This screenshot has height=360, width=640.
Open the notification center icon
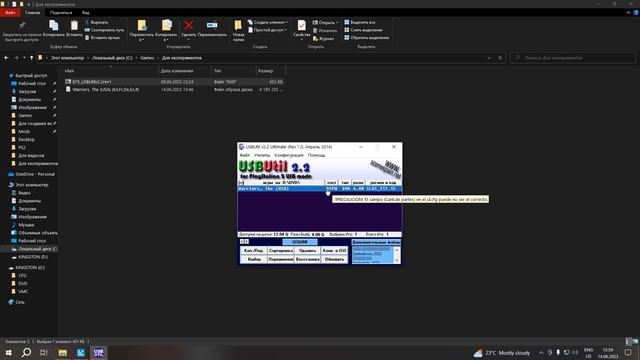tap(628, 353)
